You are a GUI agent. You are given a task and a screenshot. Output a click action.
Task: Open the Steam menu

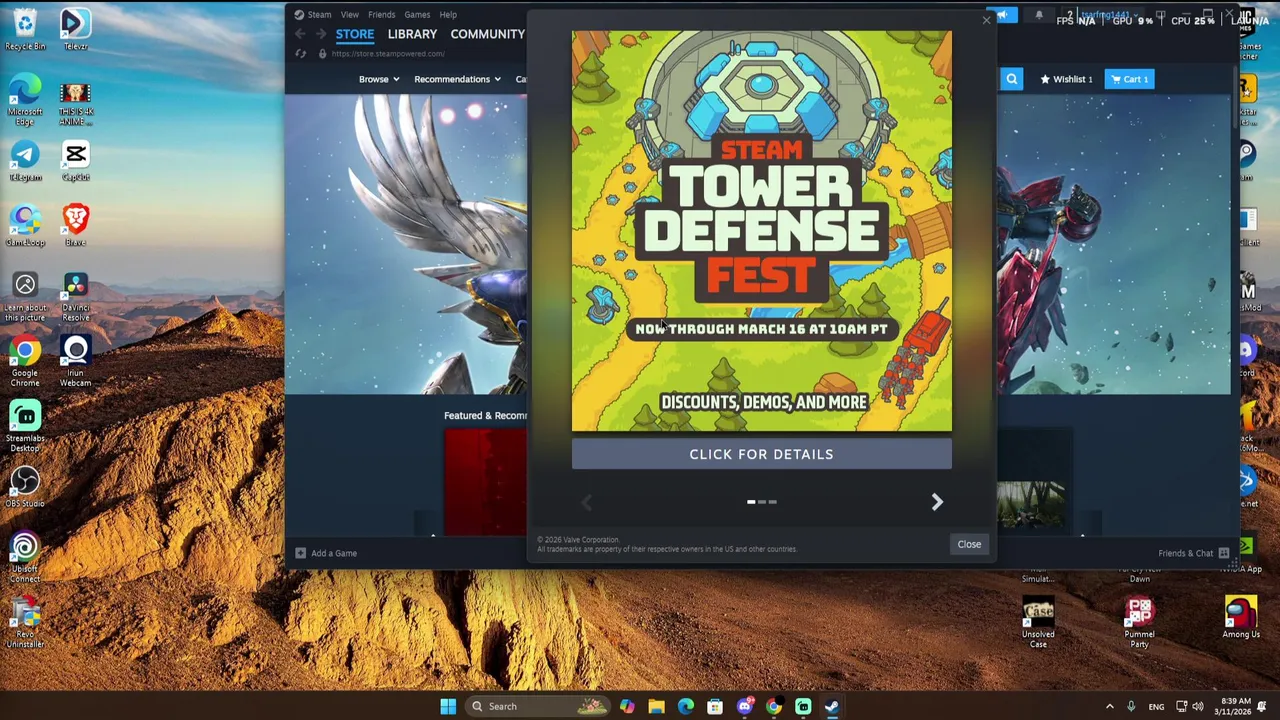pyautogui.click(x=319, y=15)
